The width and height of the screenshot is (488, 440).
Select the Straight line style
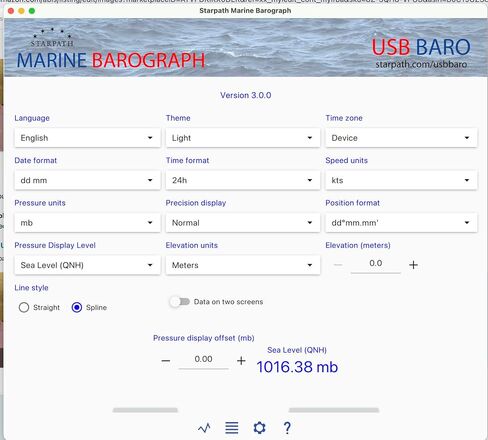point(24,307)
